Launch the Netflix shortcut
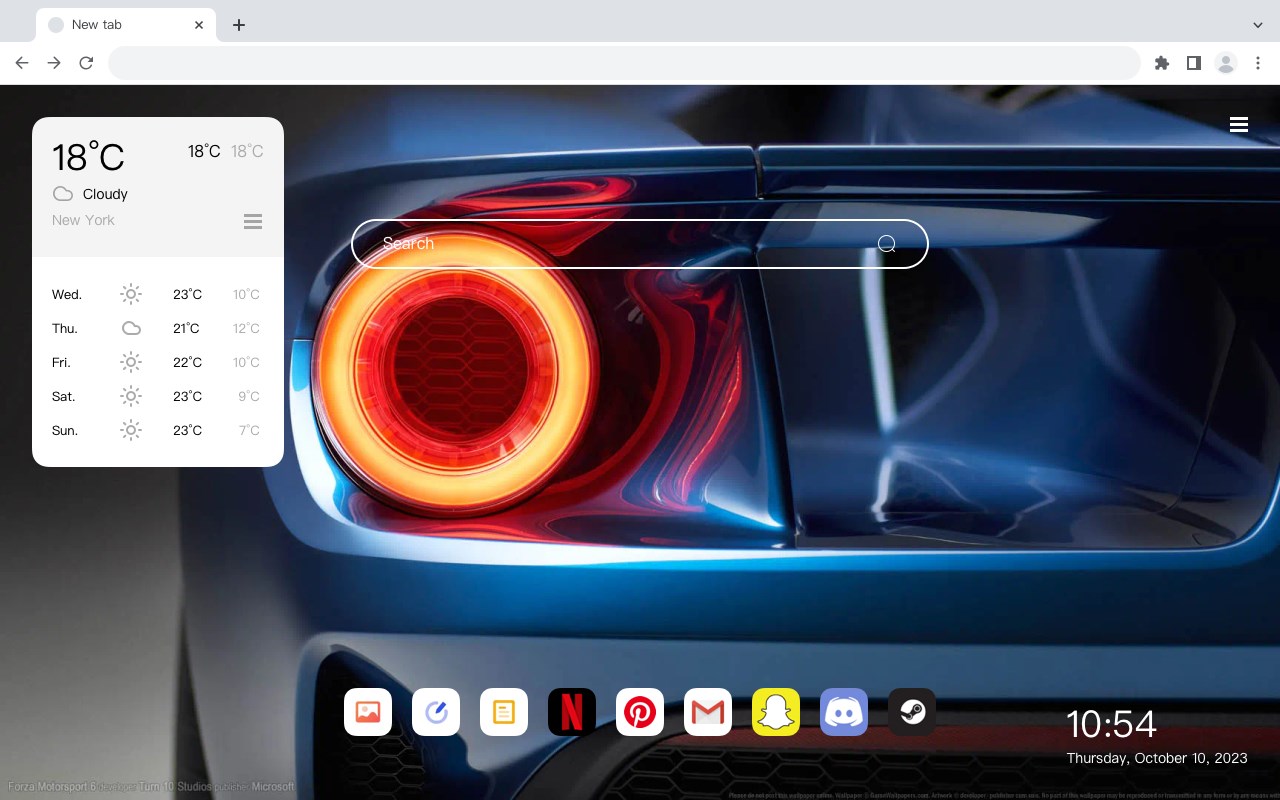This screenshot has height=800, width=1280. (x=572, y=712)
